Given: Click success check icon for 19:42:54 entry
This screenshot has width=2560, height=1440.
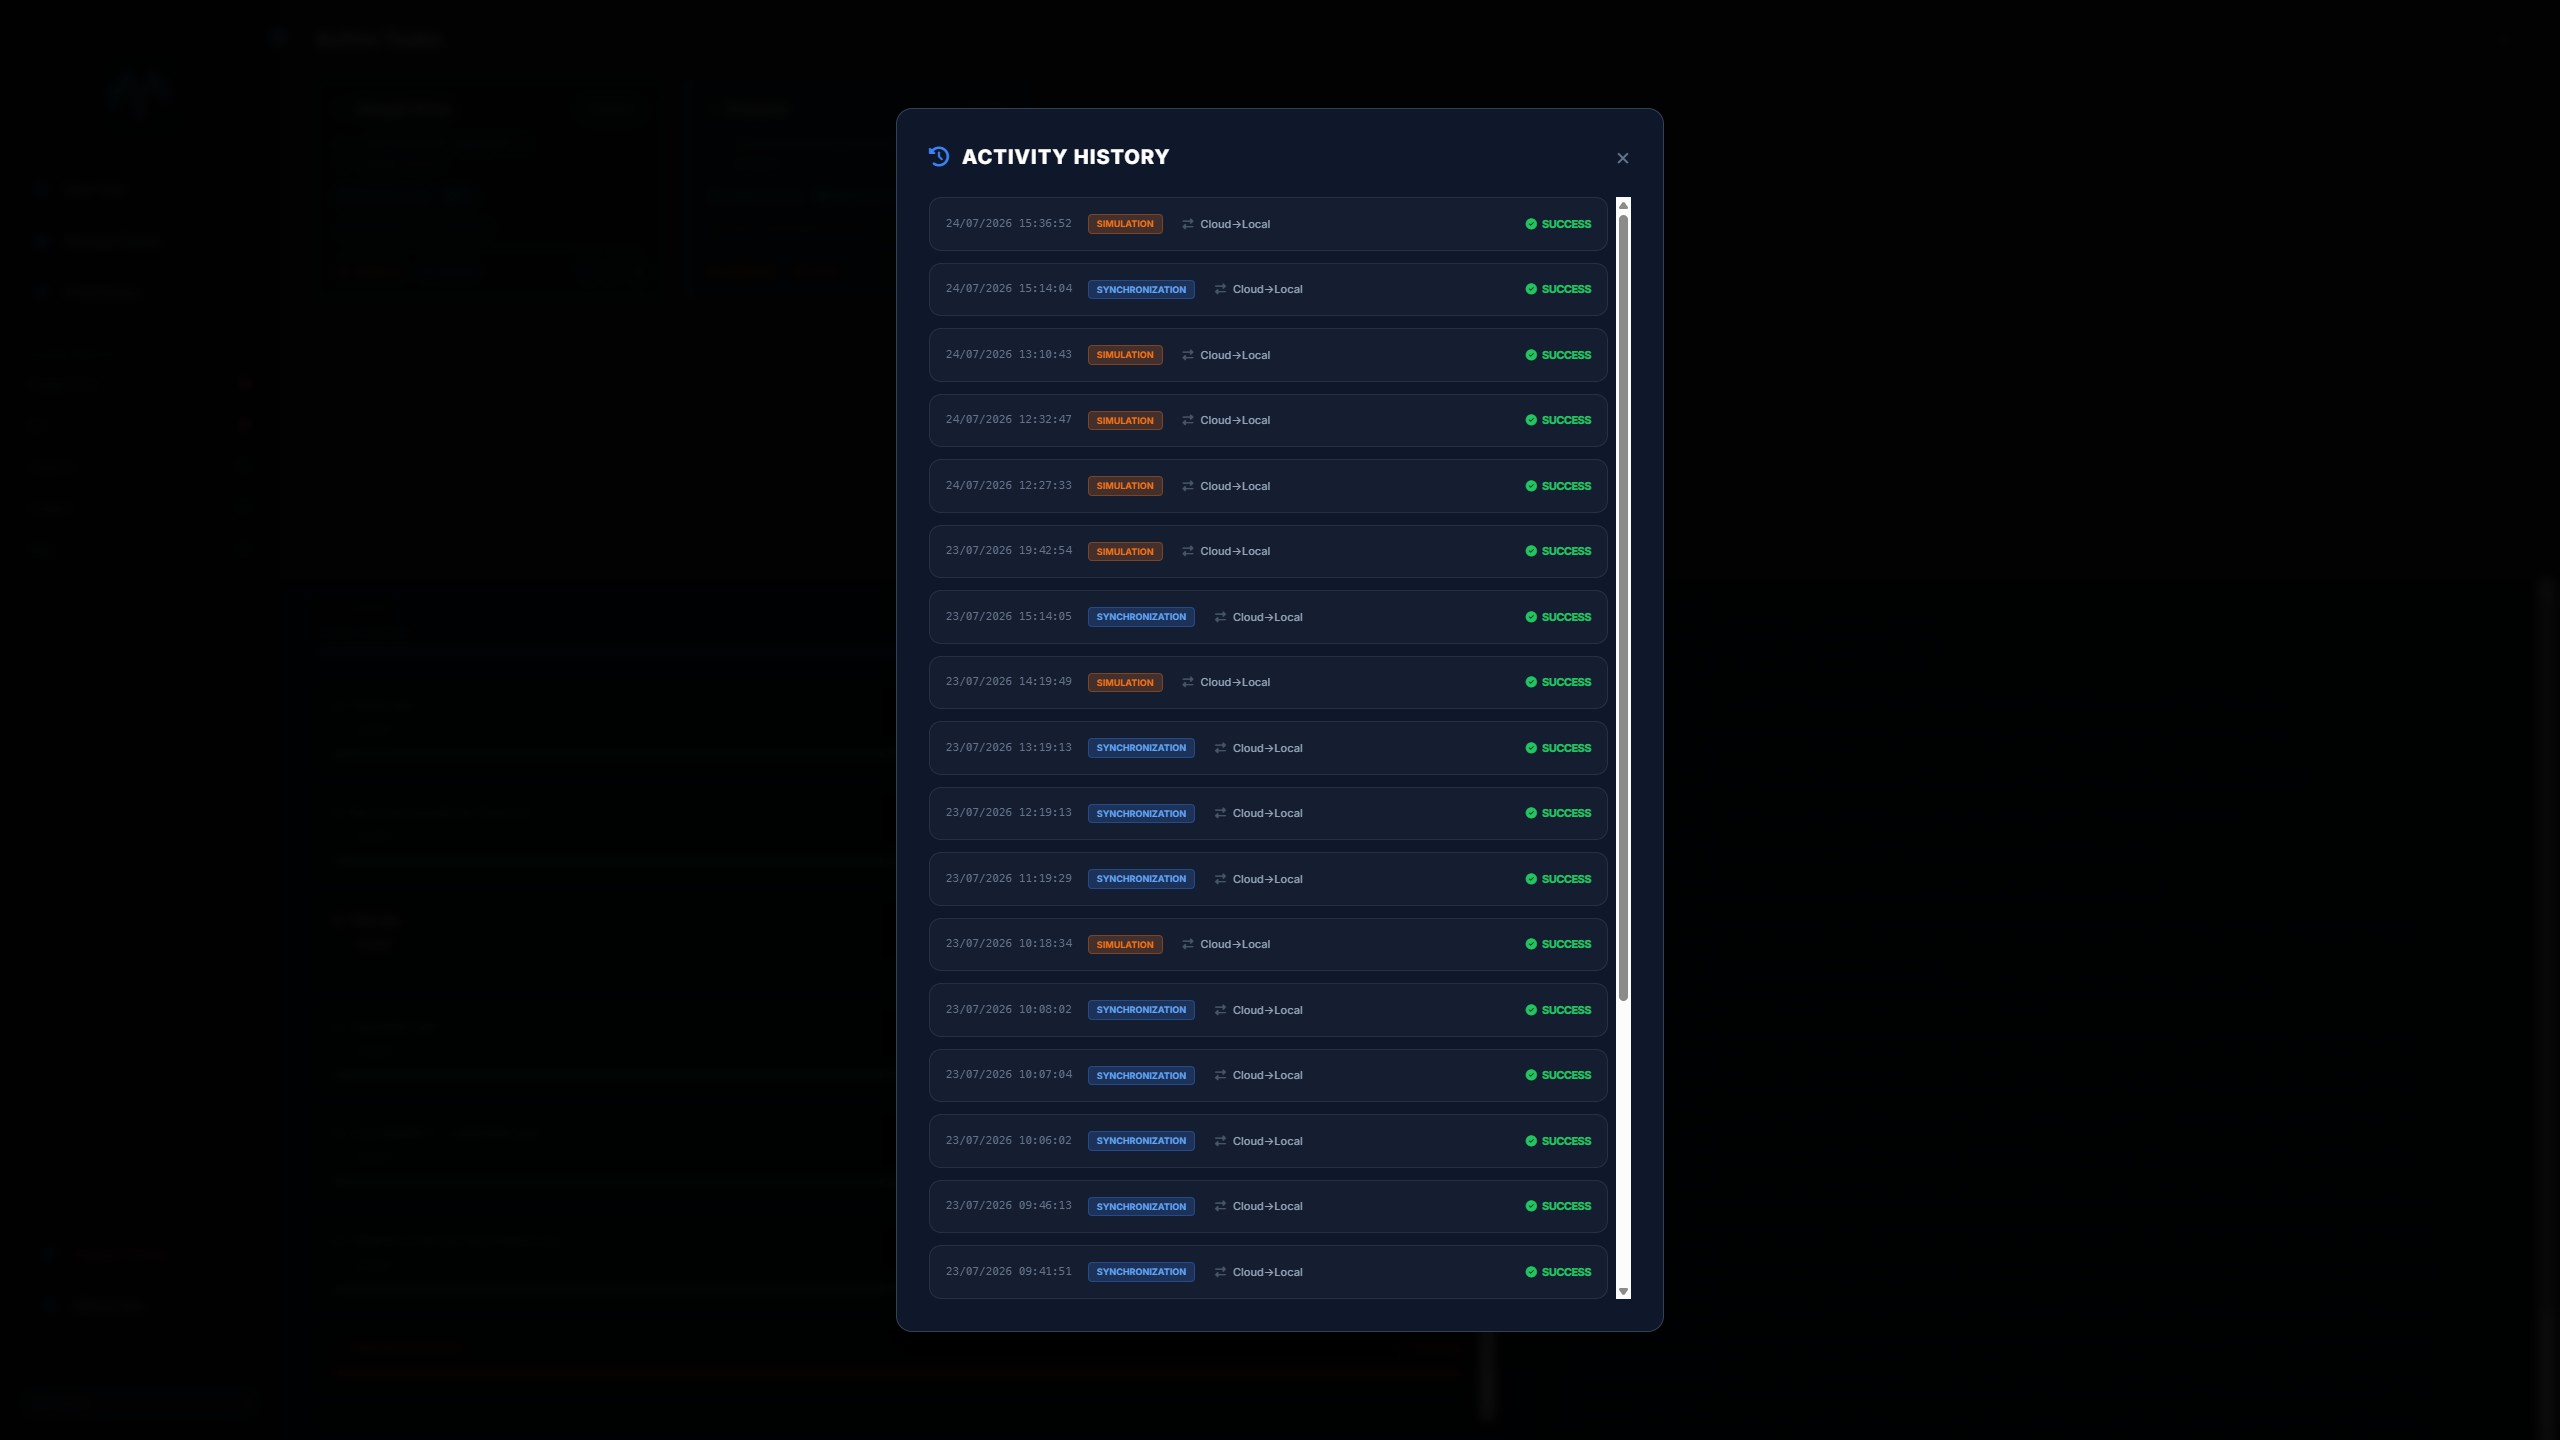Looking at the screenshot, I should point(1530,551).
